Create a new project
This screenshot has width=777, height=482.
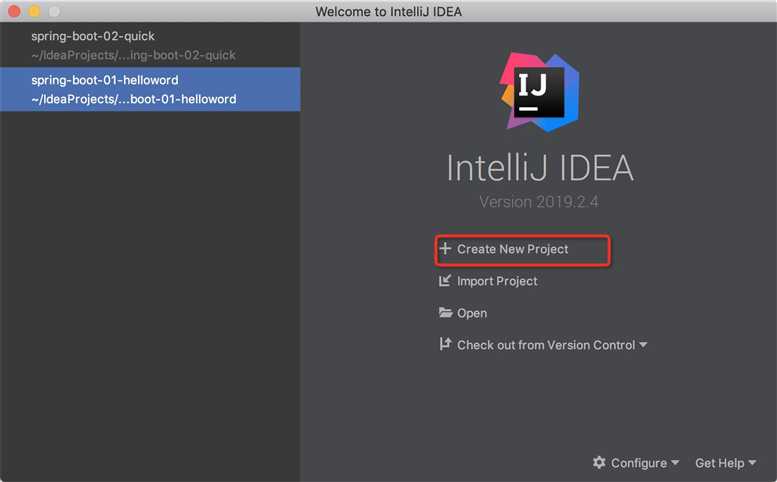pos(512,249)
